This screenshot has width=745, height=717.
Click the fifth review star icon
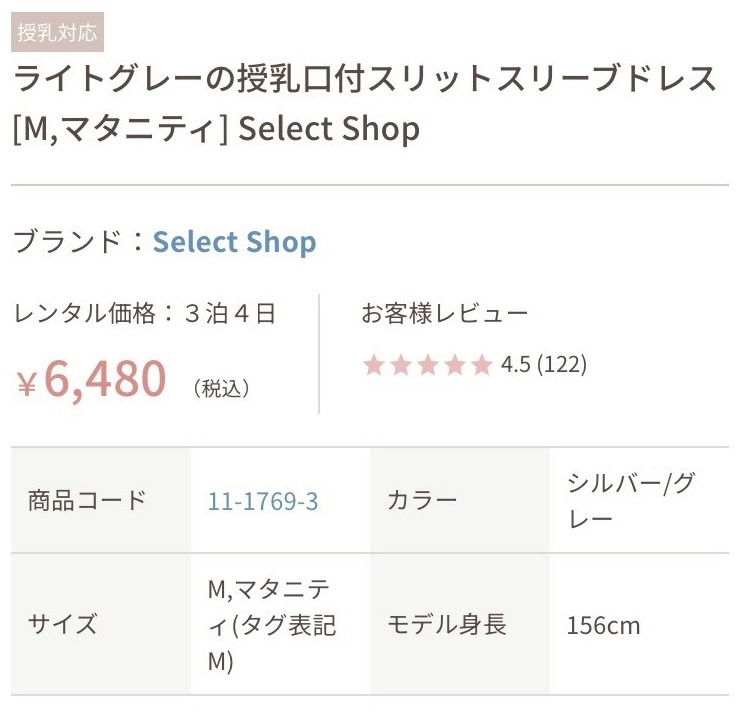click(482, 365)
